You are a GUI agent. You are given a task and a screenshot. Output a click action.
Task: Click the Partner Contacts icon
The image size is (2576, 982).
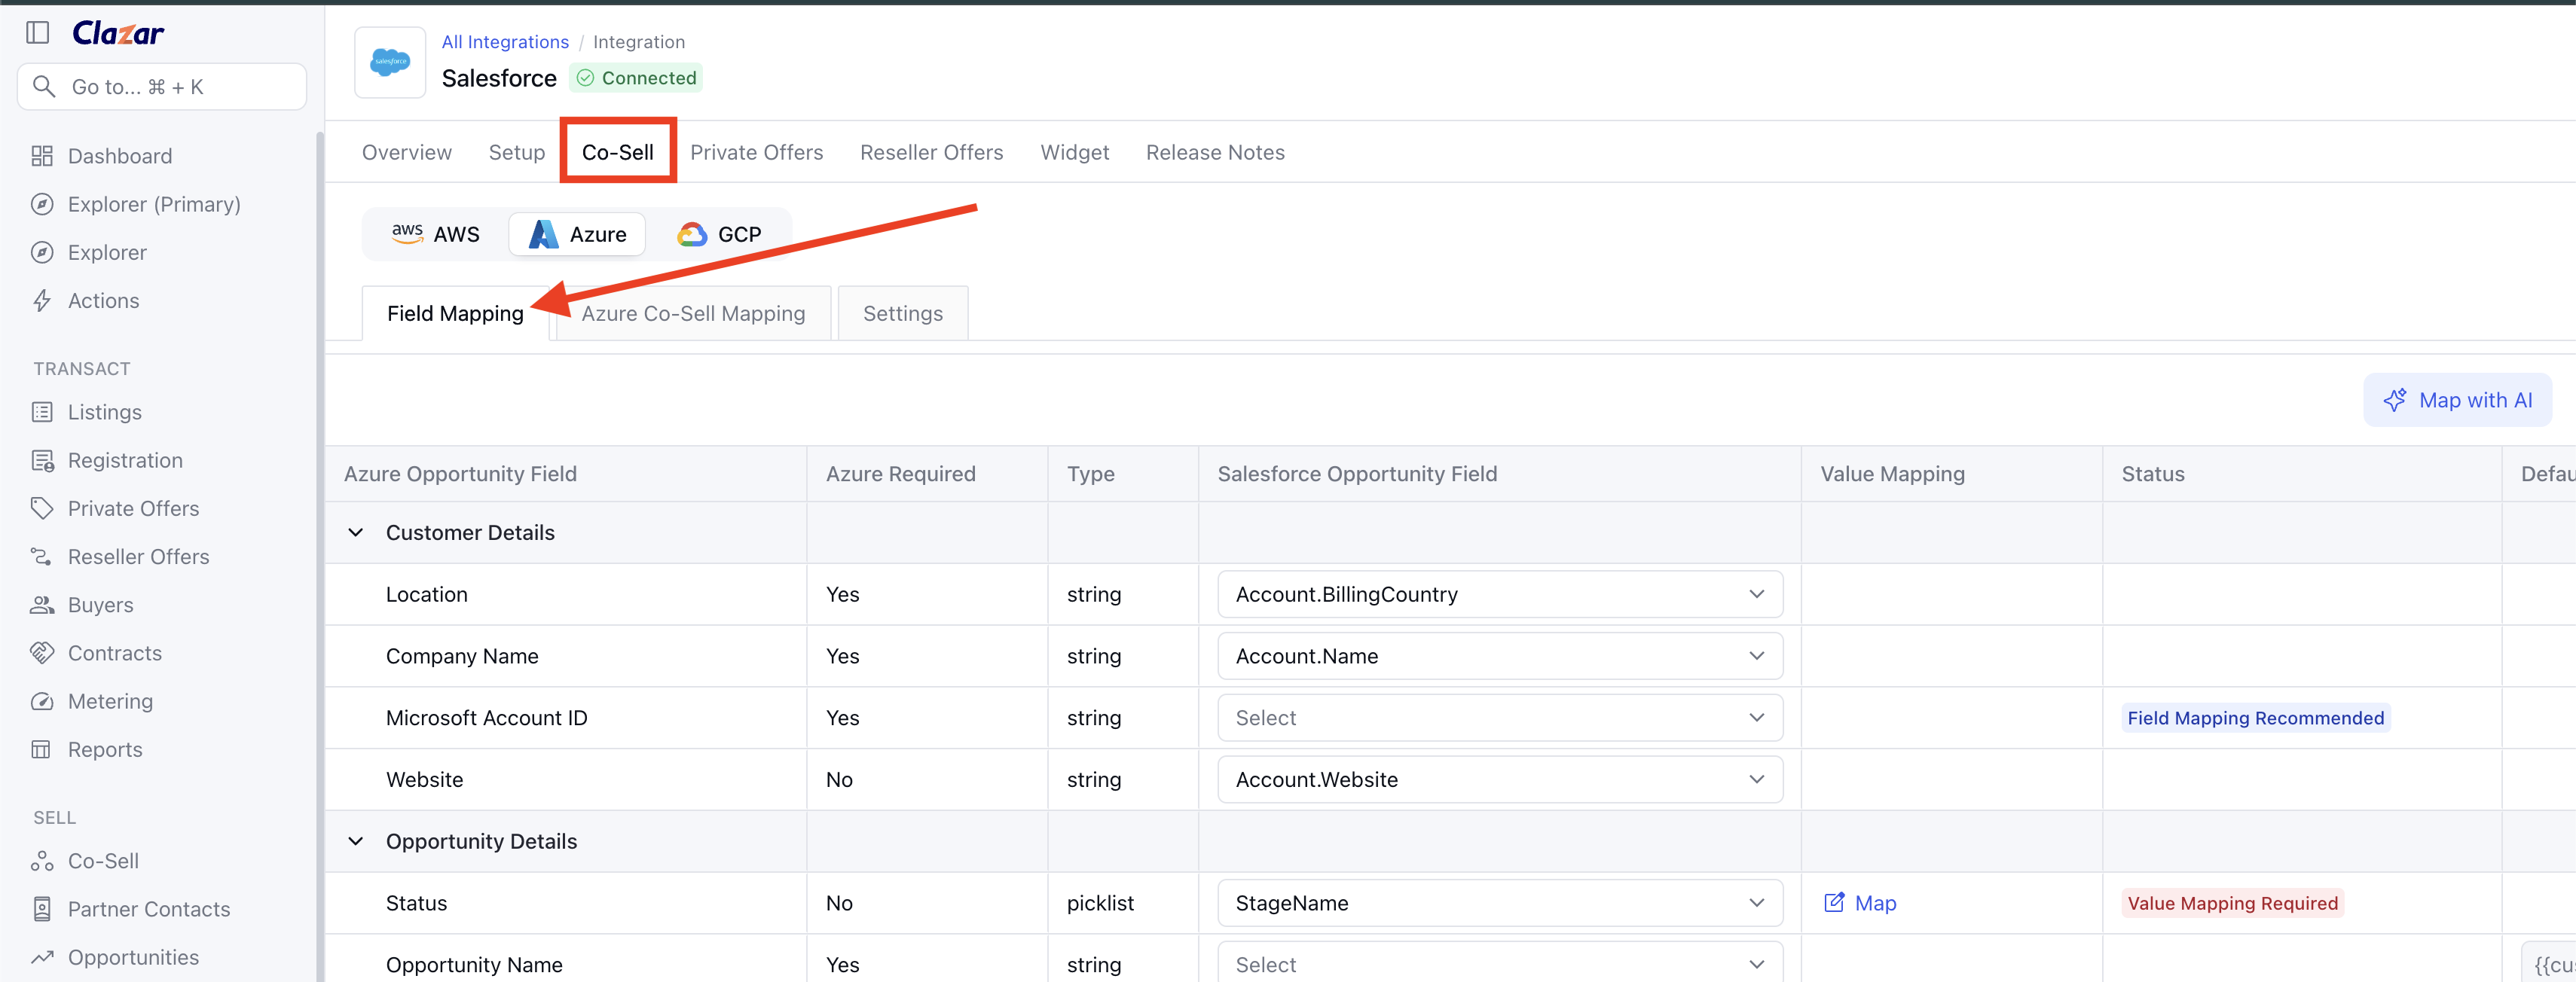pos(42,909)
